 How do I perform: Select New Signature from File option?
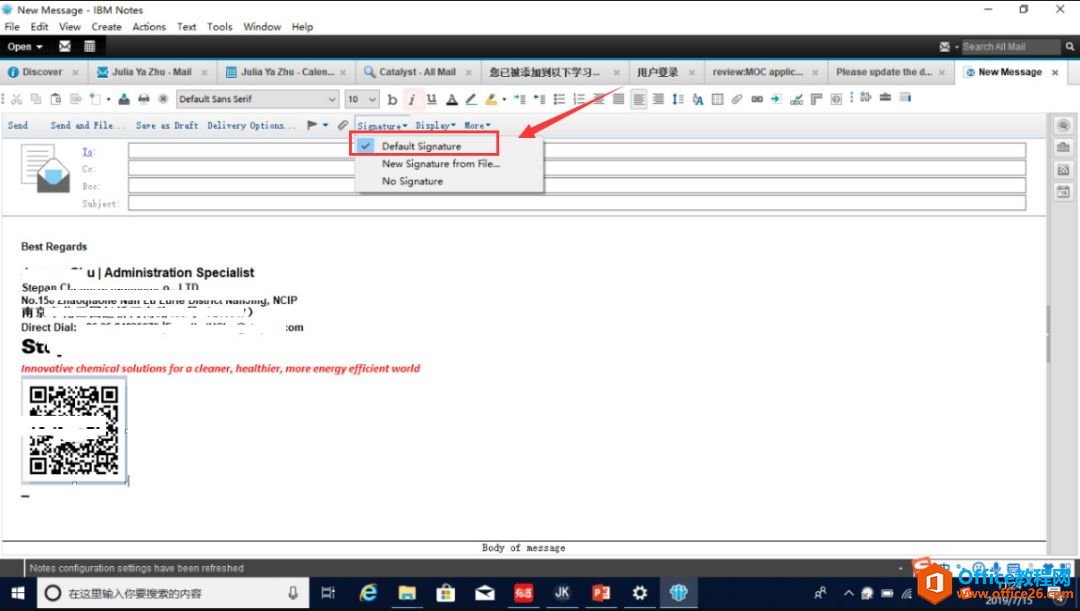pyautogui.click(x=440, y=164)
